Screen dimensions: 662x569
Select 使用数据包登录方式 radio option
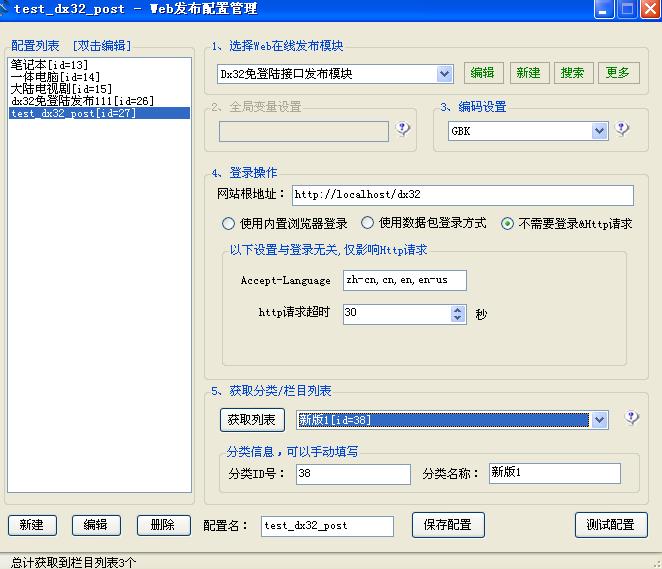[x=368, y=224]
